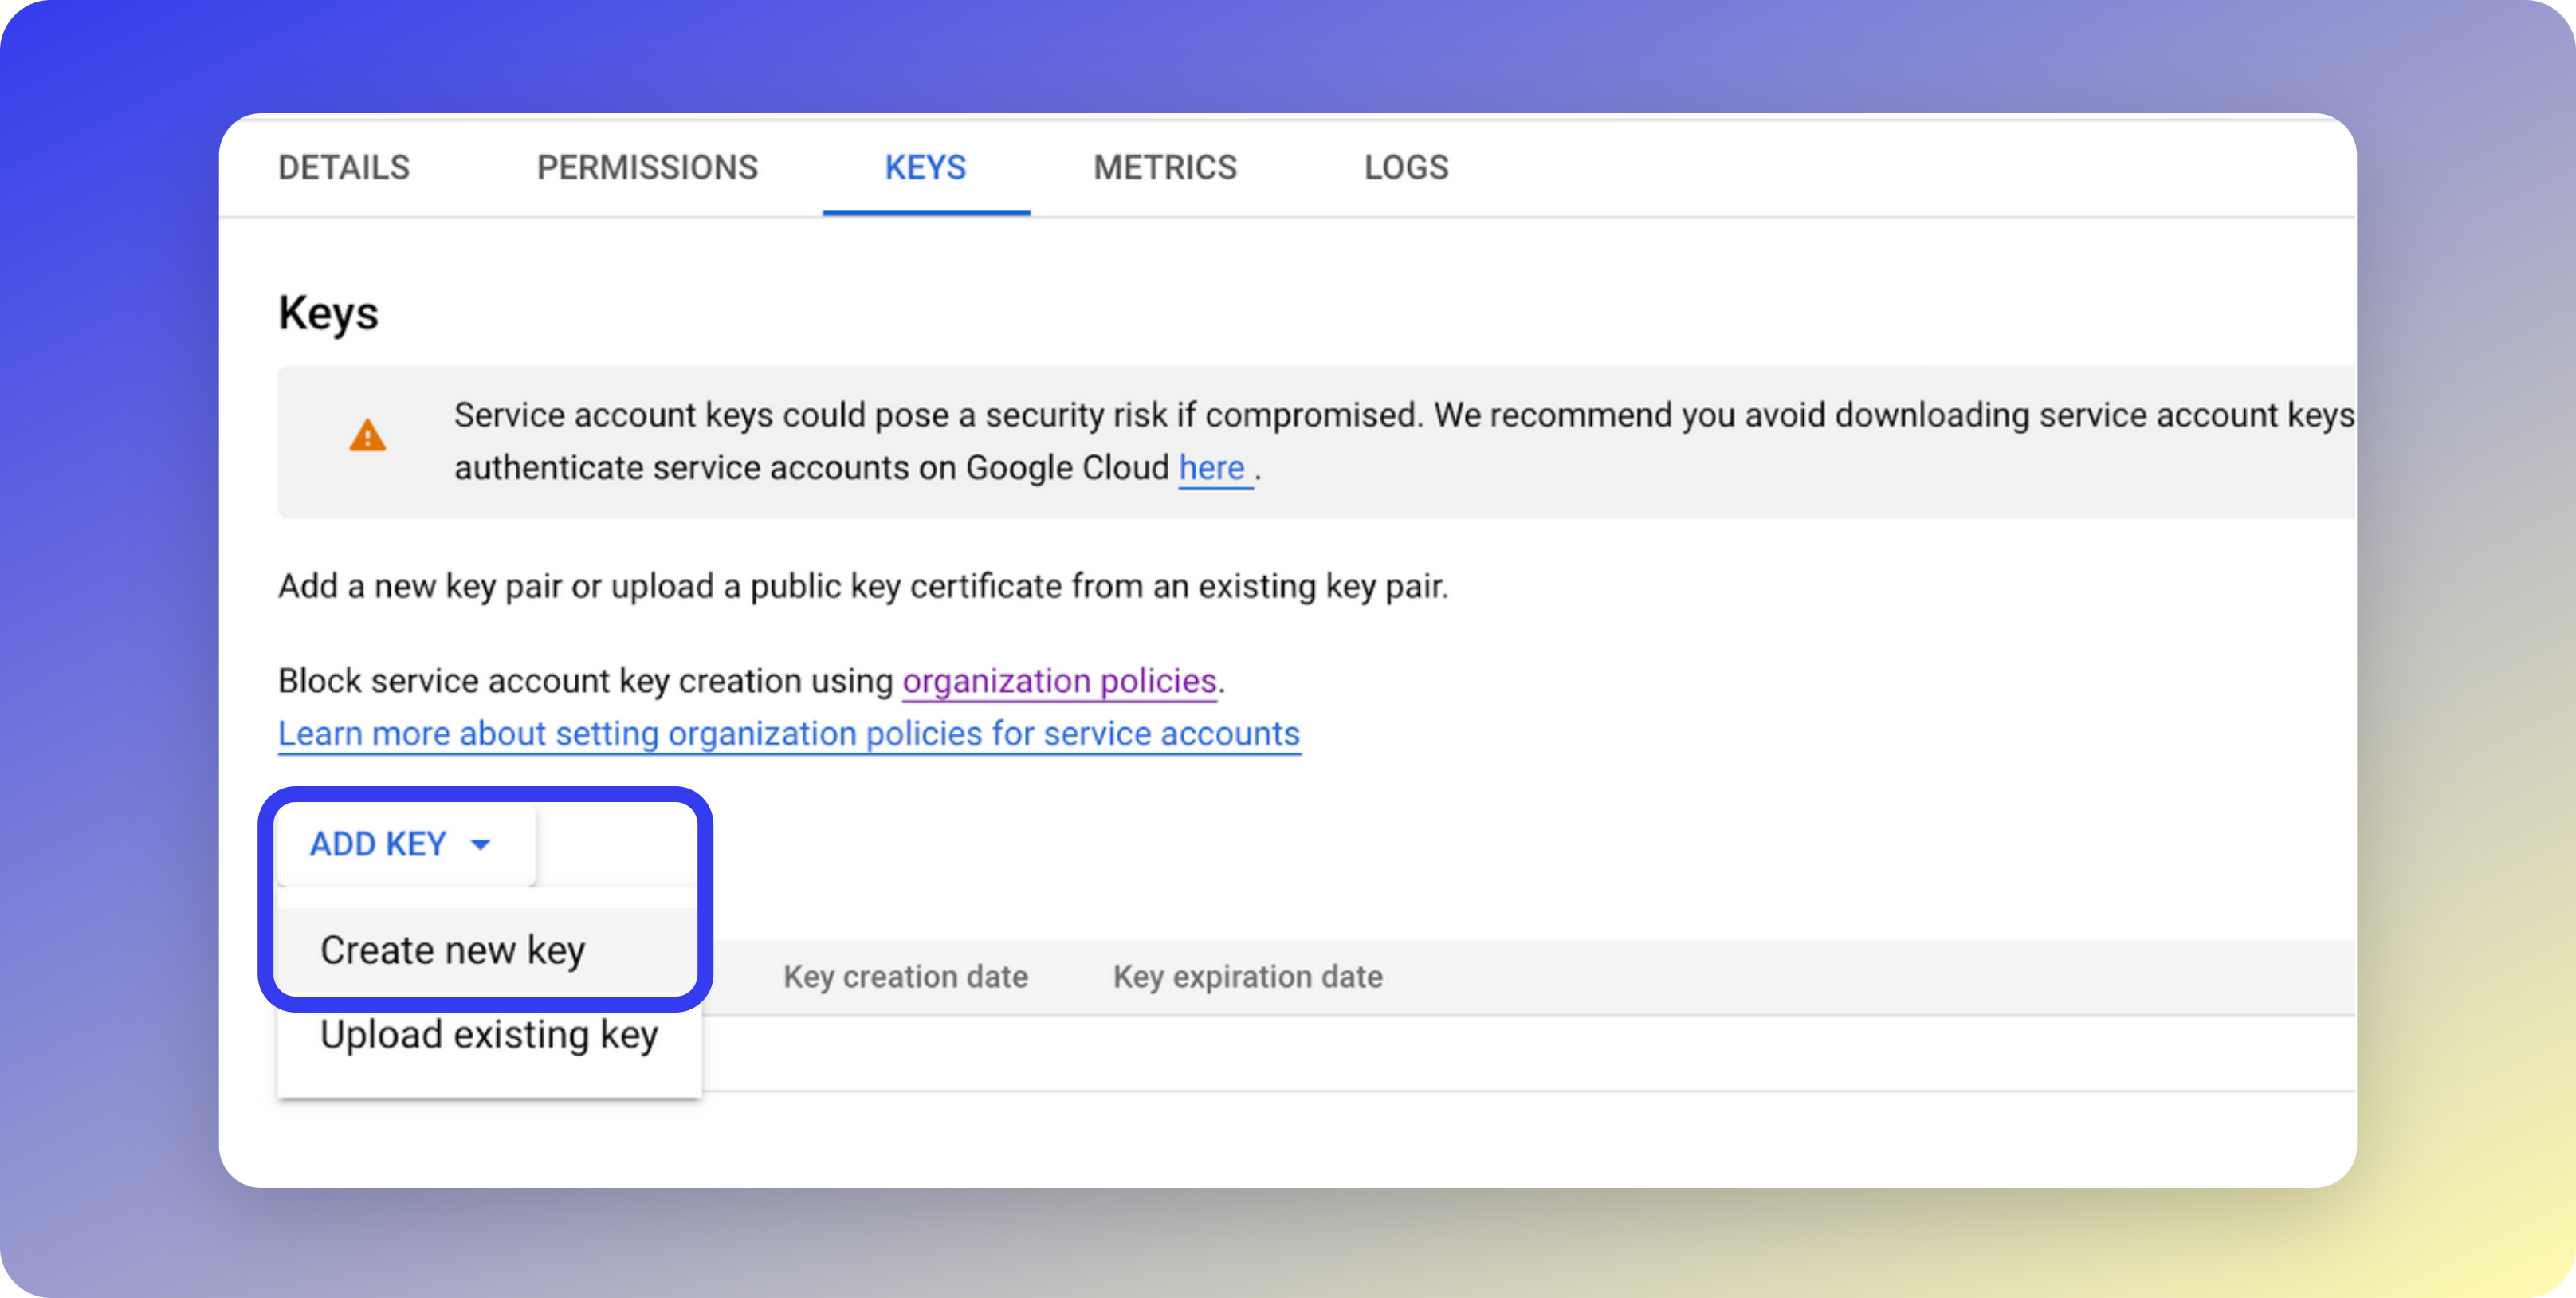Click the Key creation date column header
Screen dimensions: 2576x1298
coord(905,977)
